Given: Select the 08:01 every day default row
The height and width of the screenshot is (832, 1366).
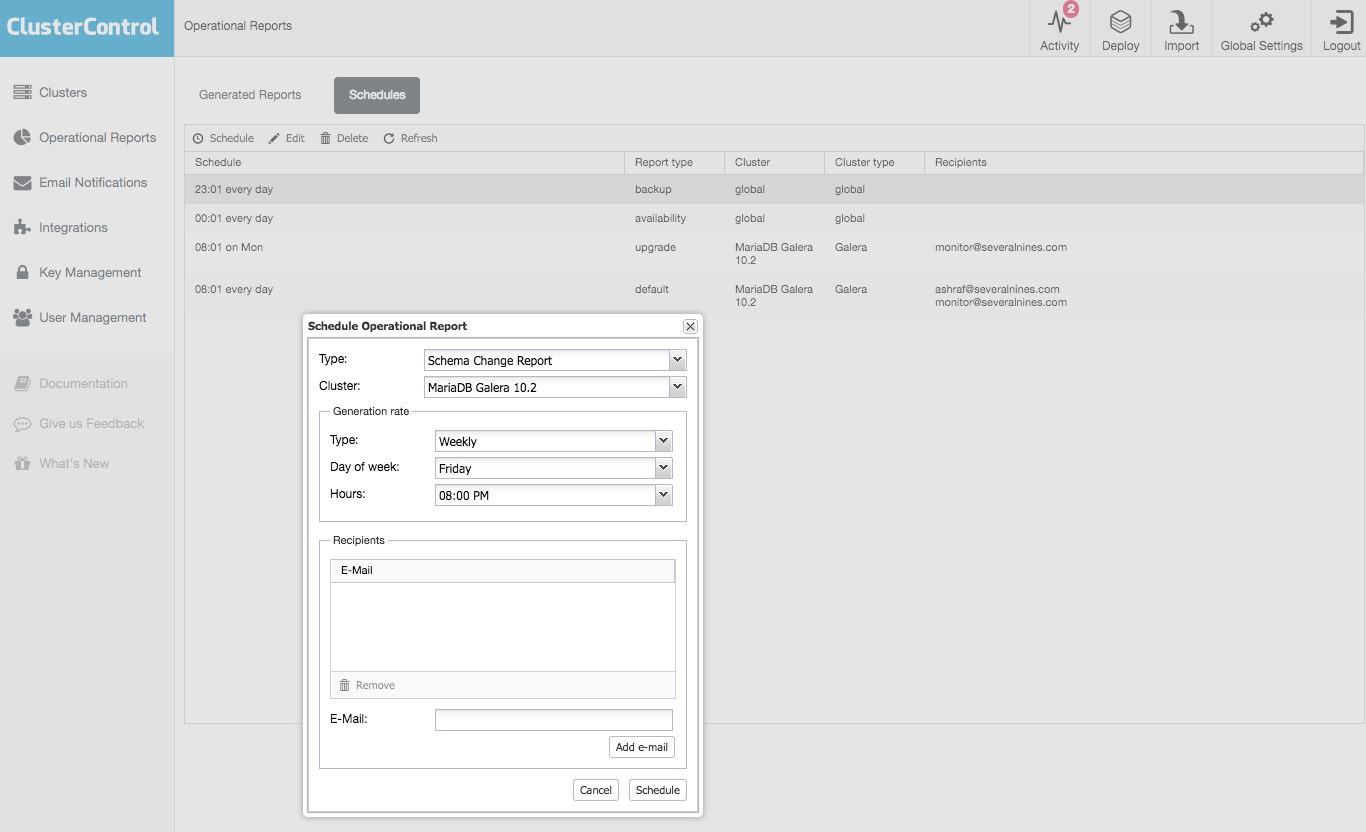Looking at the screenshot, I should (x=774, y=296).
